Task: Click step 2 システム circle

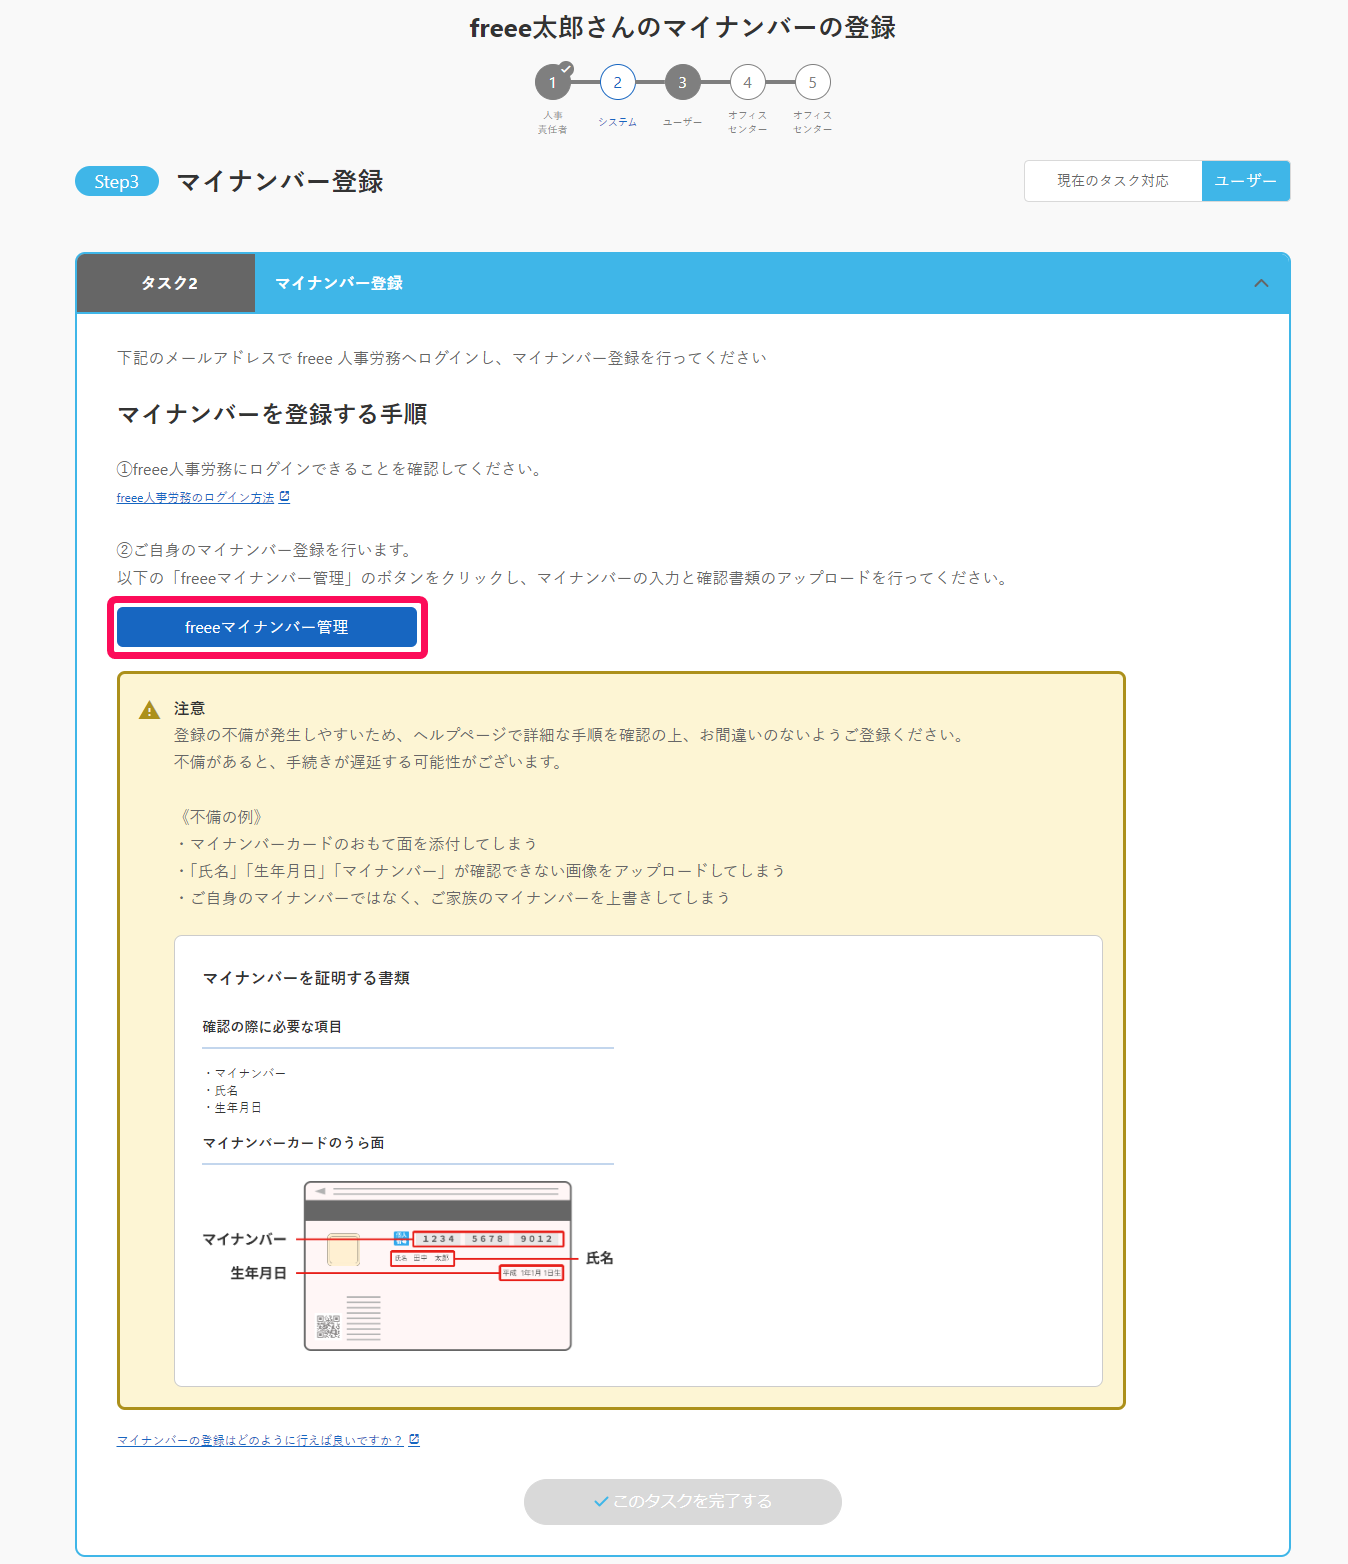Action: coord(617,82)
